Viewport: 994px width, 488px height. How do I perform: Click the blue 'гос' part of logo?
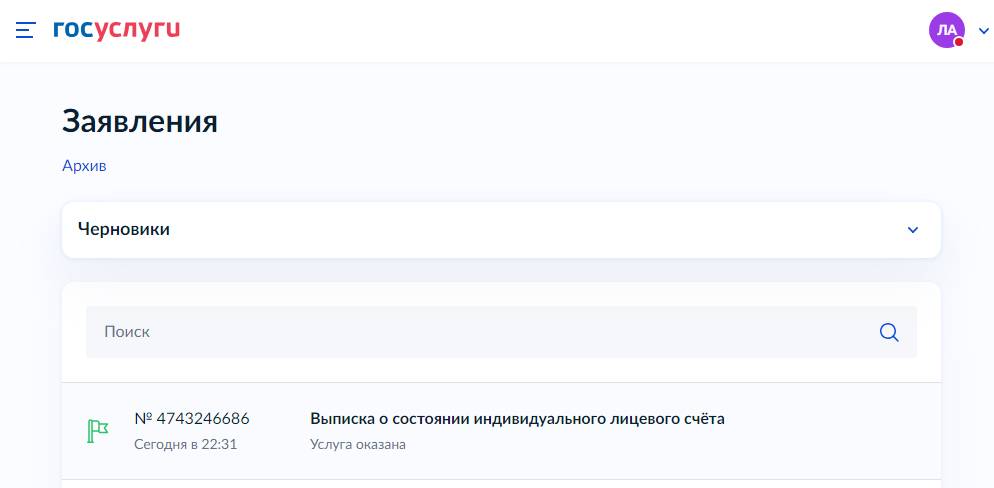click(x=74, y=29)
